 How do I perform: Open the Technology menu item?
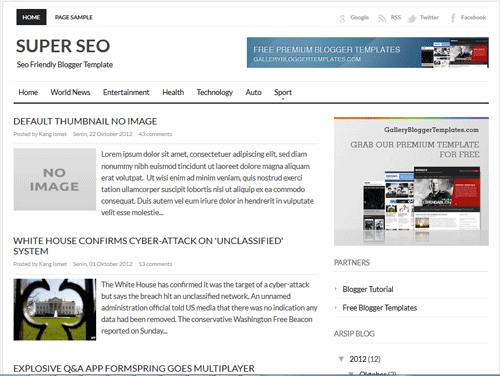pos(215,92)
